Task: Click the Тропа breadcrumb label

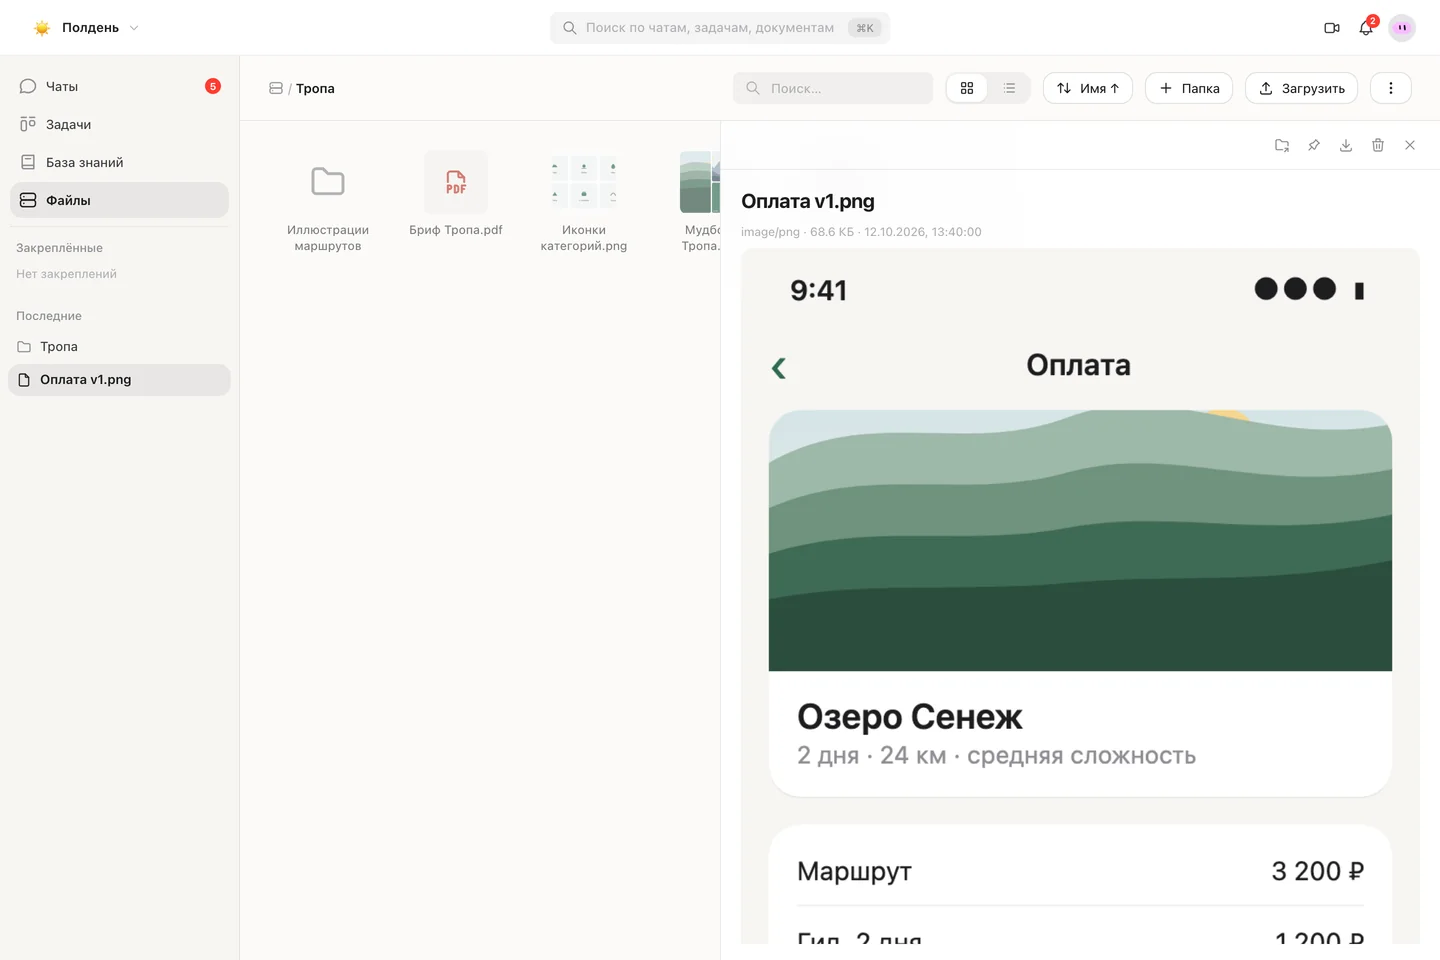Action: click(x=315, y=88)
